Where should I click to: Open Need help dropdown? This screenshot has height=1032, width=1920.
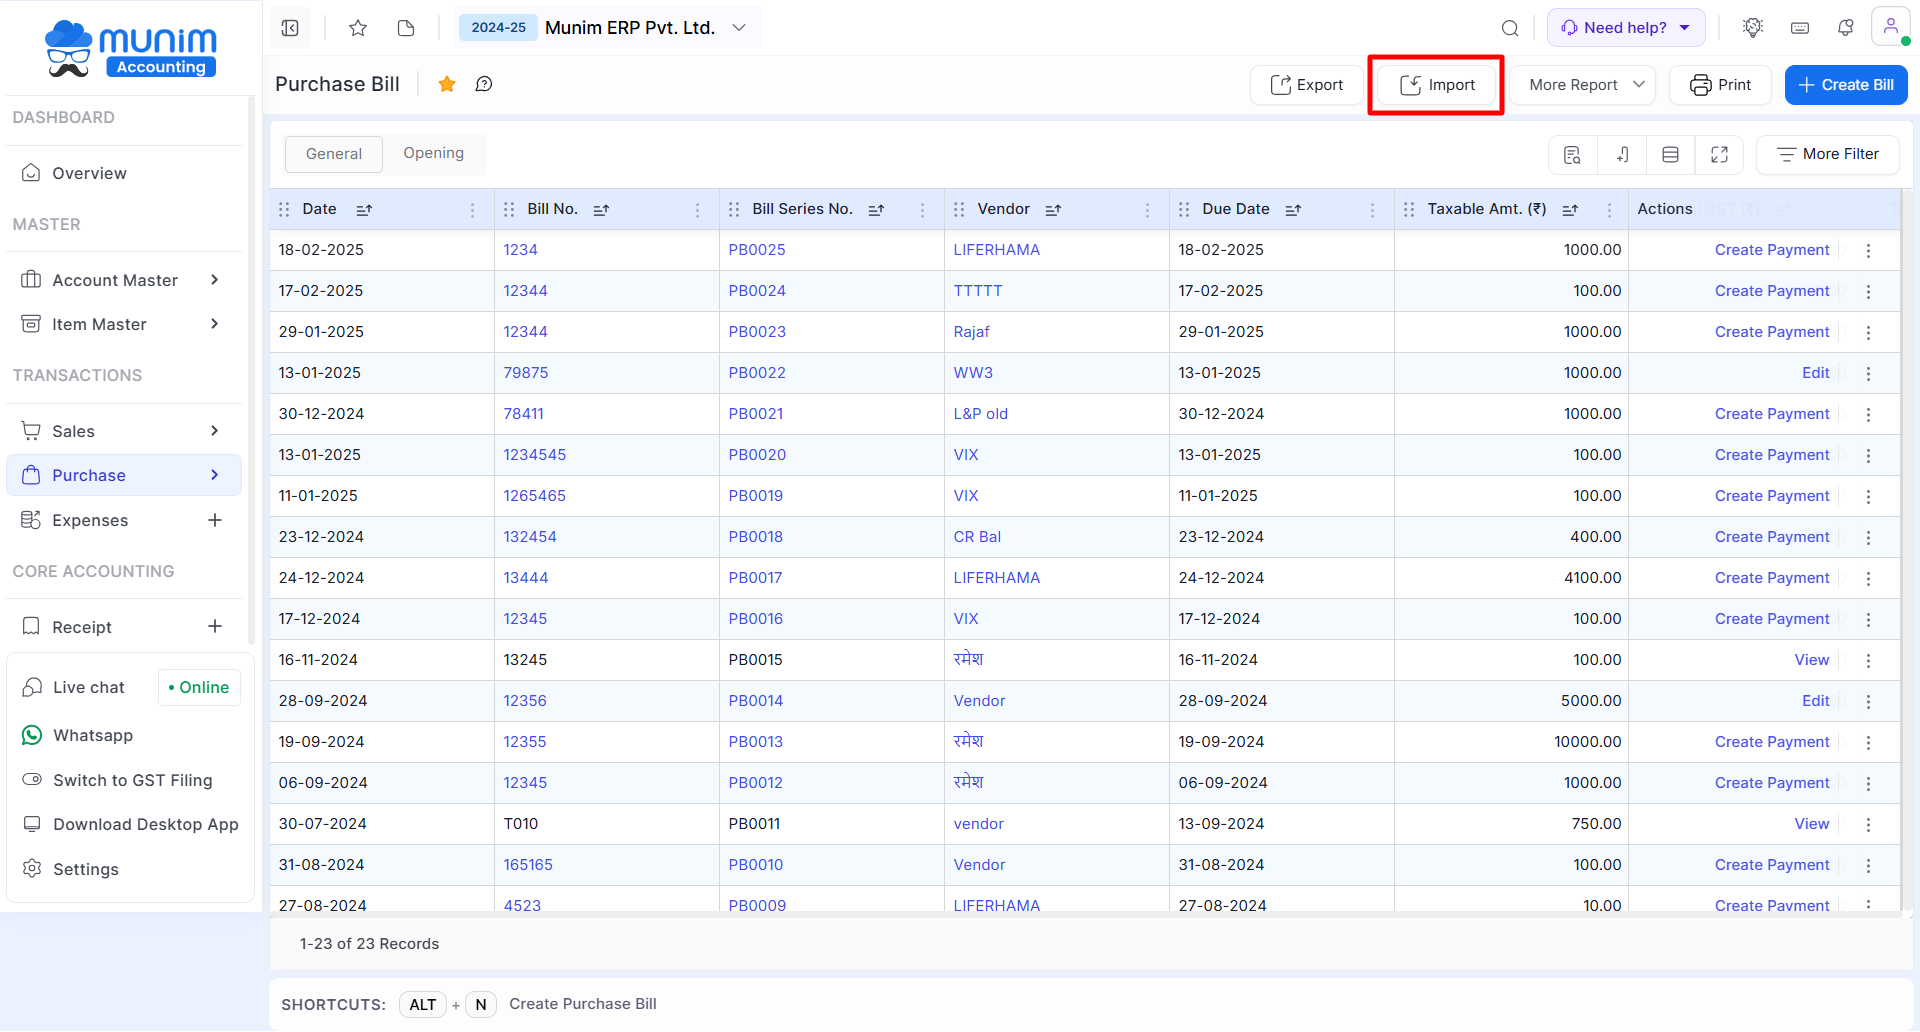[1626, 28]
